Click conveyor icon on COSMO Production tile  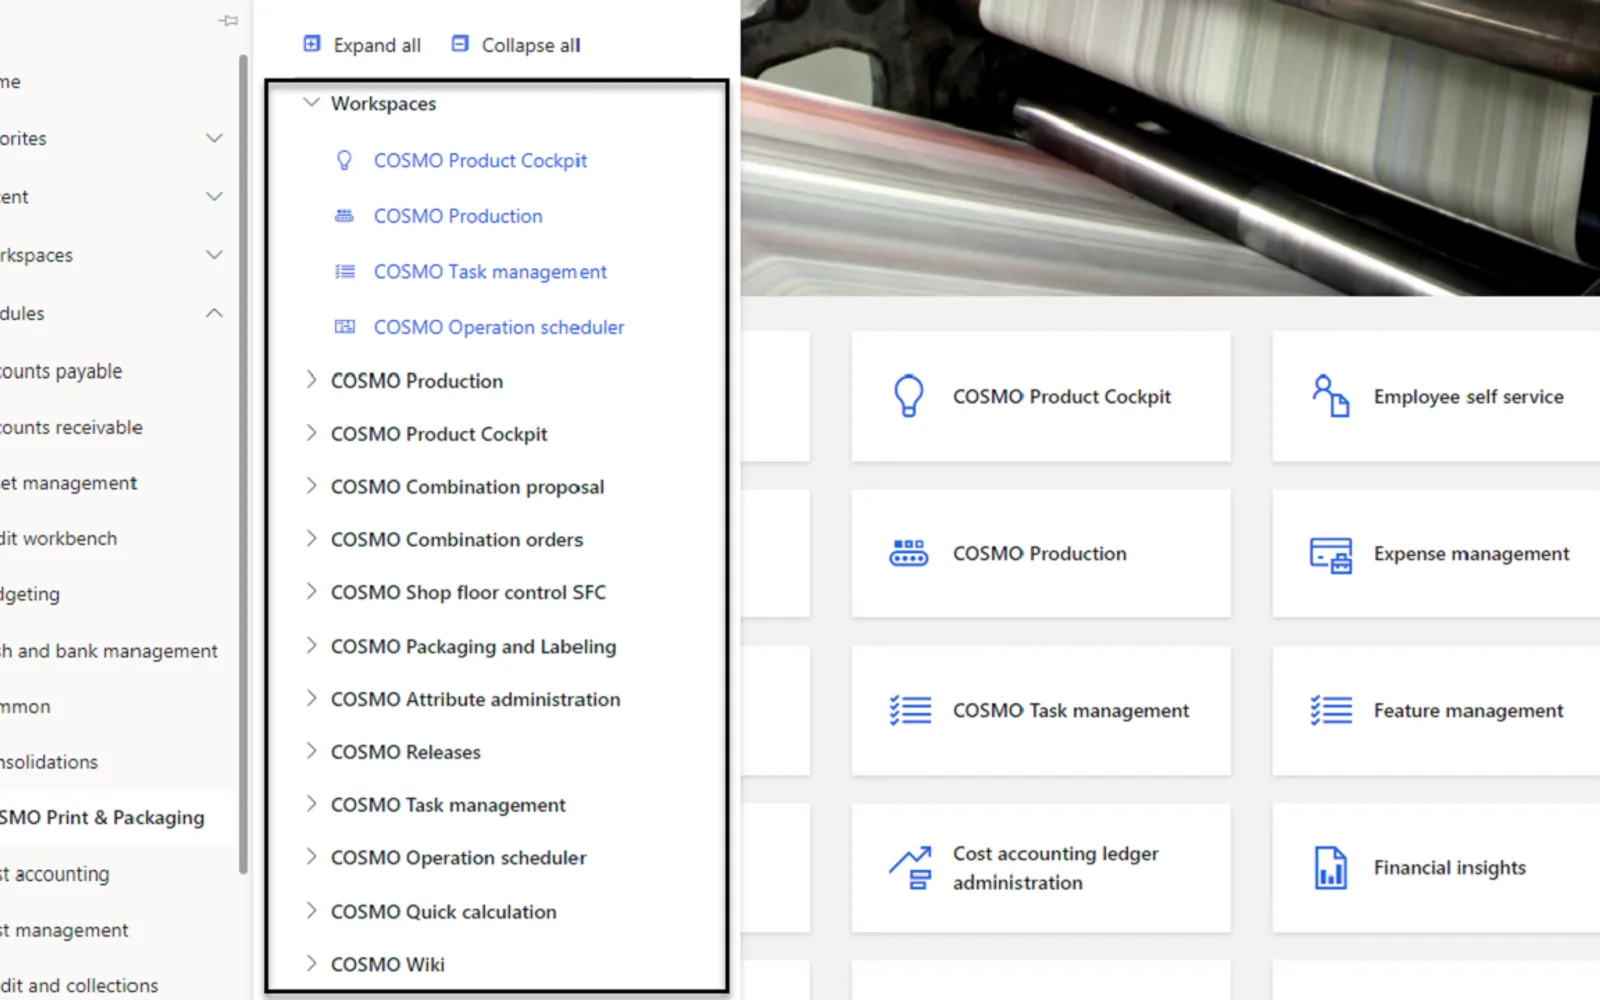pyautogui.click(x=908, y=553)
